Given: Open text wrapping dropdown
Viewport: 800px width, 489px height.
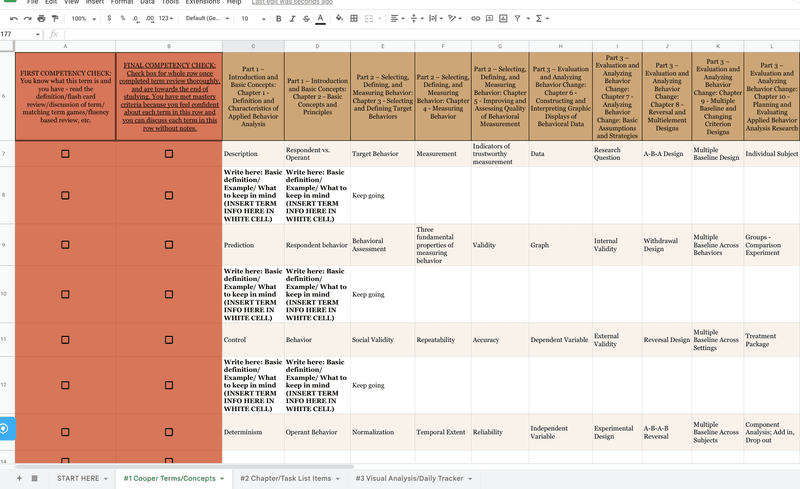Looking at the screenshot, I should point(435,18).
